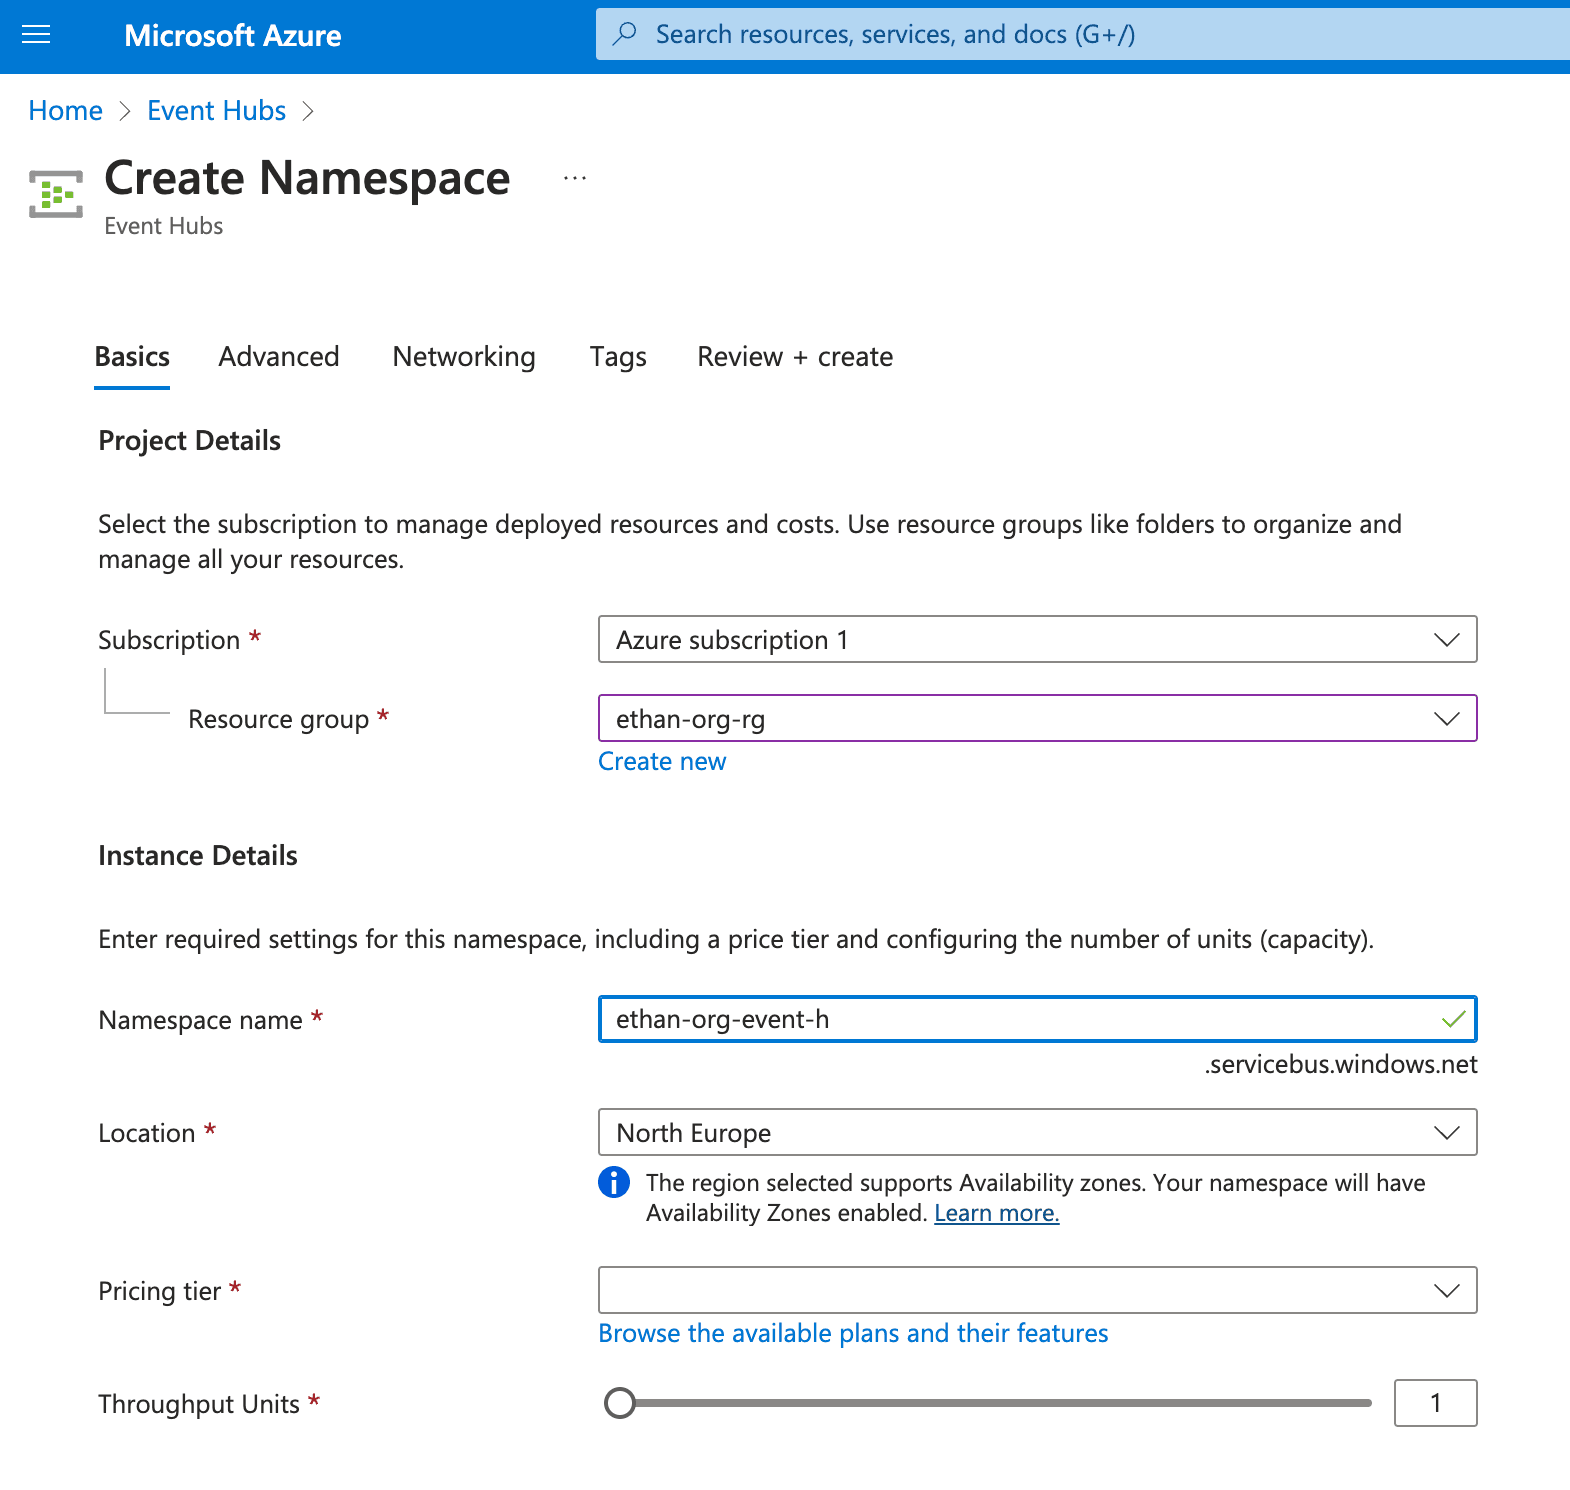Click the blue info icon under Location
The image size is (1570, 1490).
coord(614,1182)
